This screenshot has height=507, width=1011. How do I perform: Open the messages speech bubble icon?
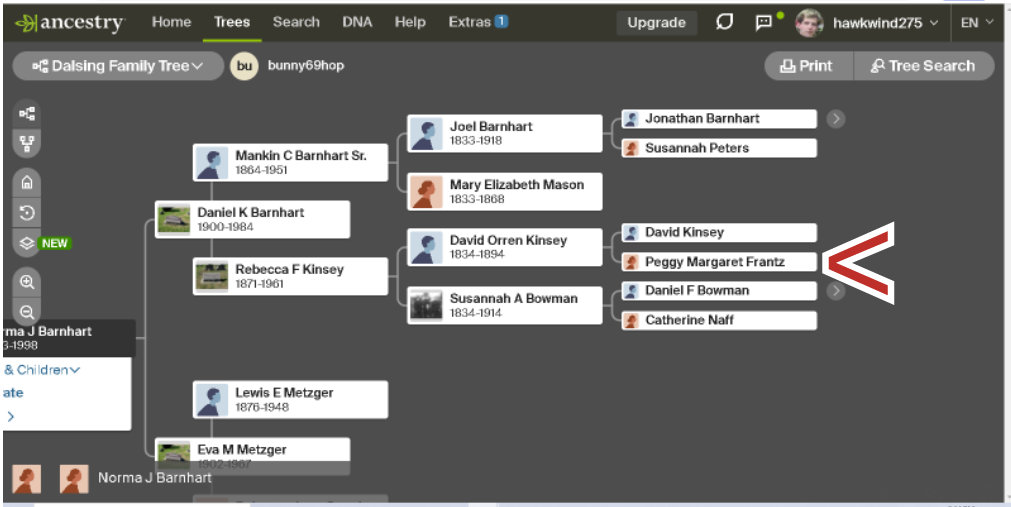point(725,22)
